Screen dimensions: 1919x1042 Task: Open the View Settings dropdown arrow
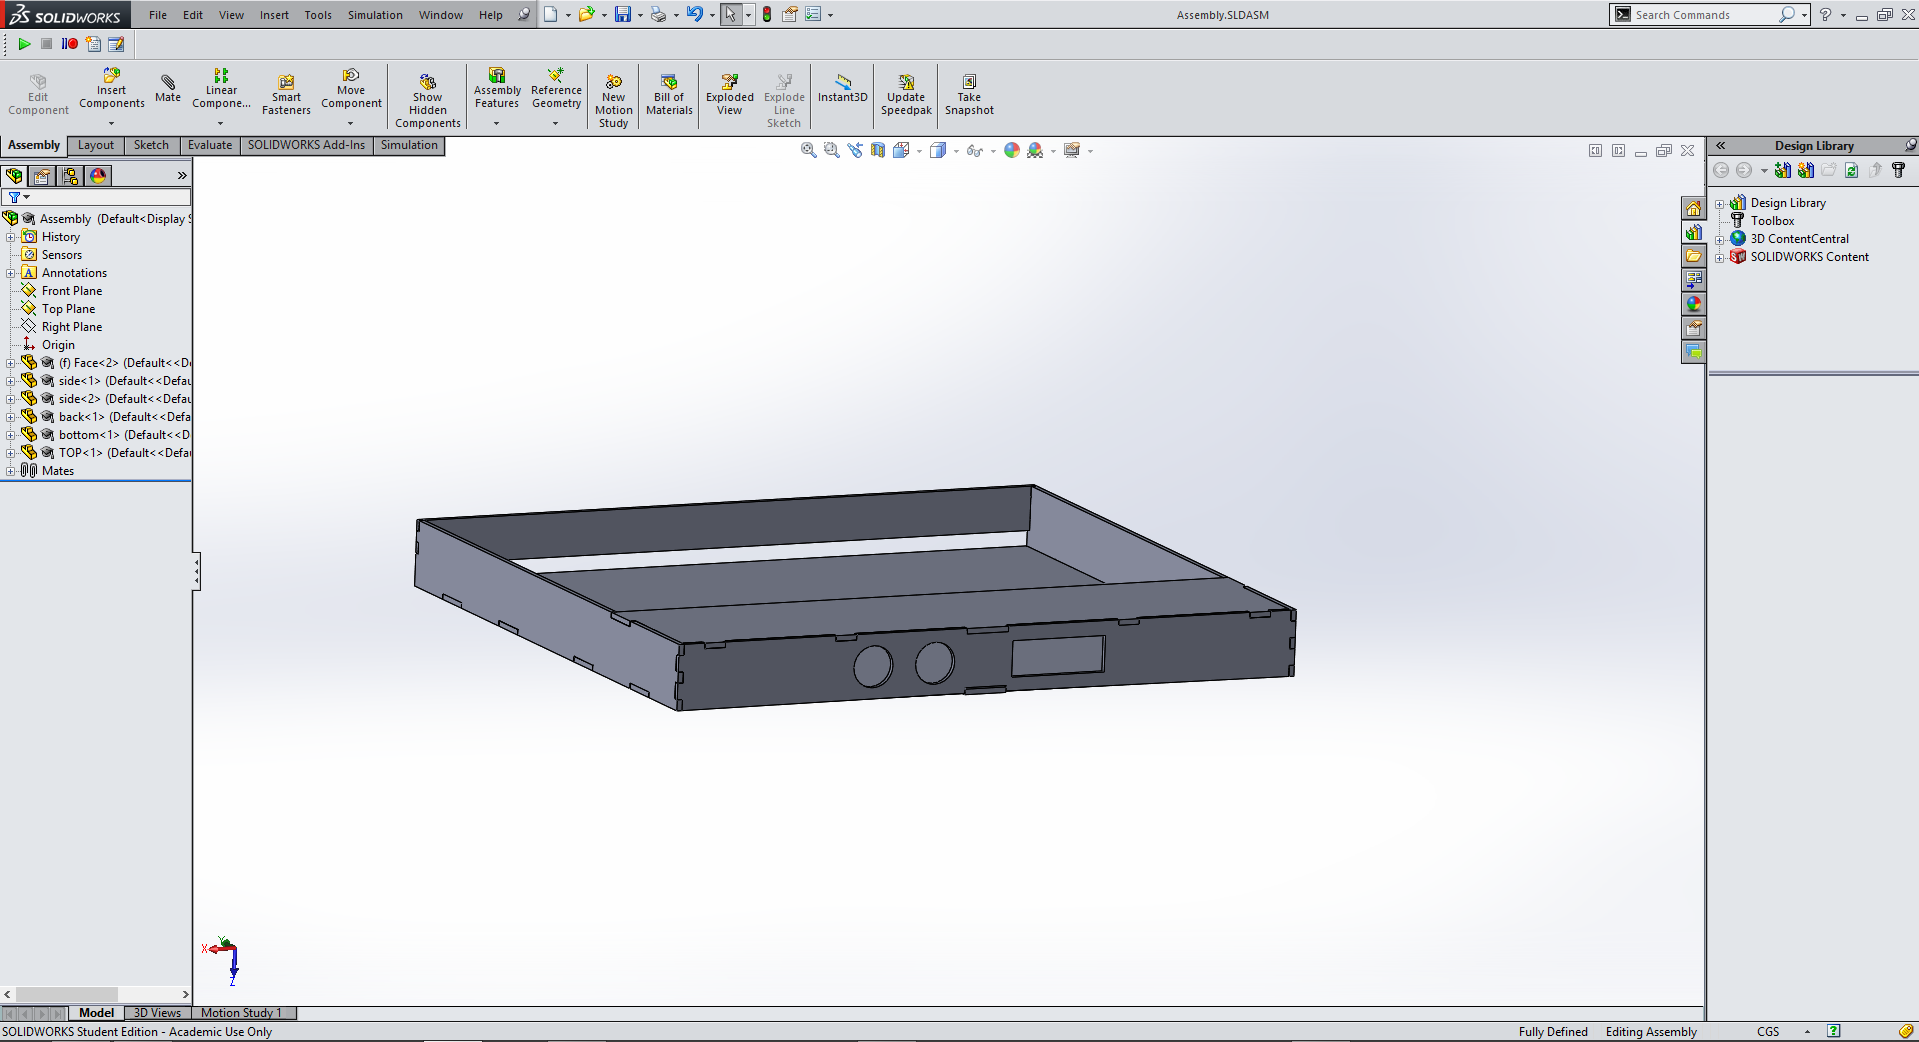click(x=1090, y=151)
